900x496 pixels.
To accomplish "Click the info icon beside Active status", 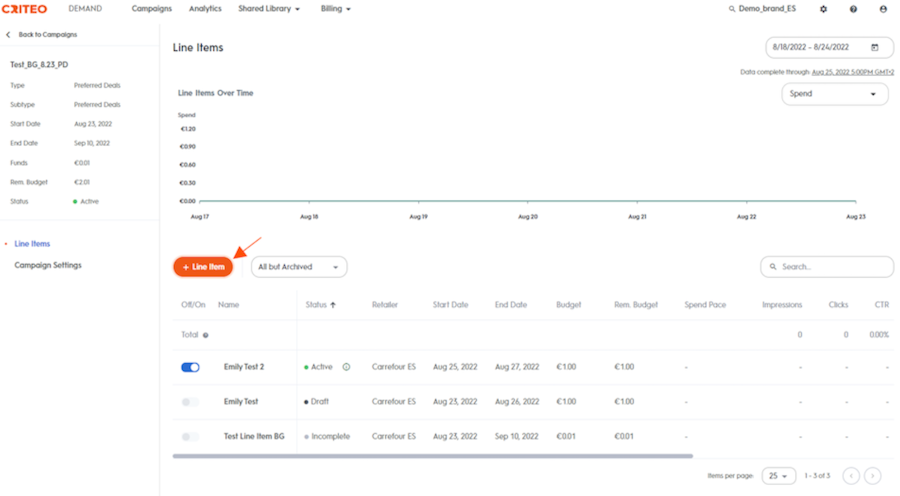I will pos(346,367).
